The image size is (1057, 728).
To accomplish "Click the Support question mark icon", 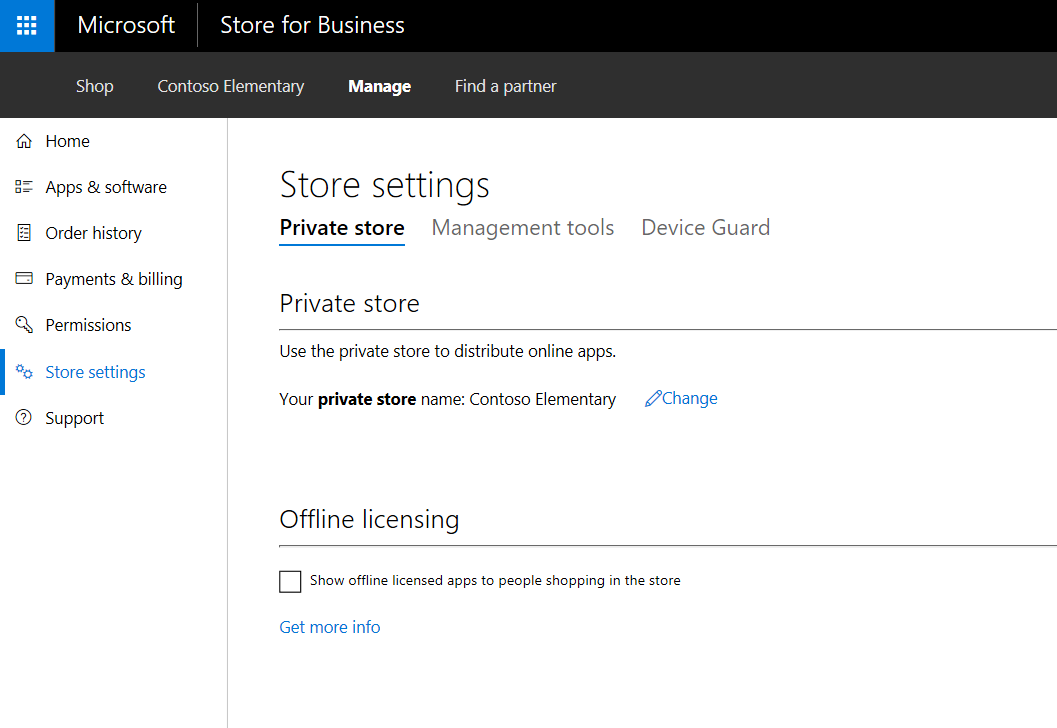I will [x=24, y=417].
